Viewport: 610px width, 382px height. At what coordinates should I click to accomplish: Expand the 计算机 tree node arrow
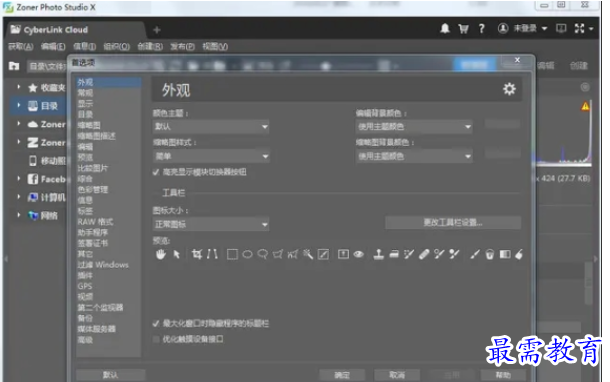(18, 196)
